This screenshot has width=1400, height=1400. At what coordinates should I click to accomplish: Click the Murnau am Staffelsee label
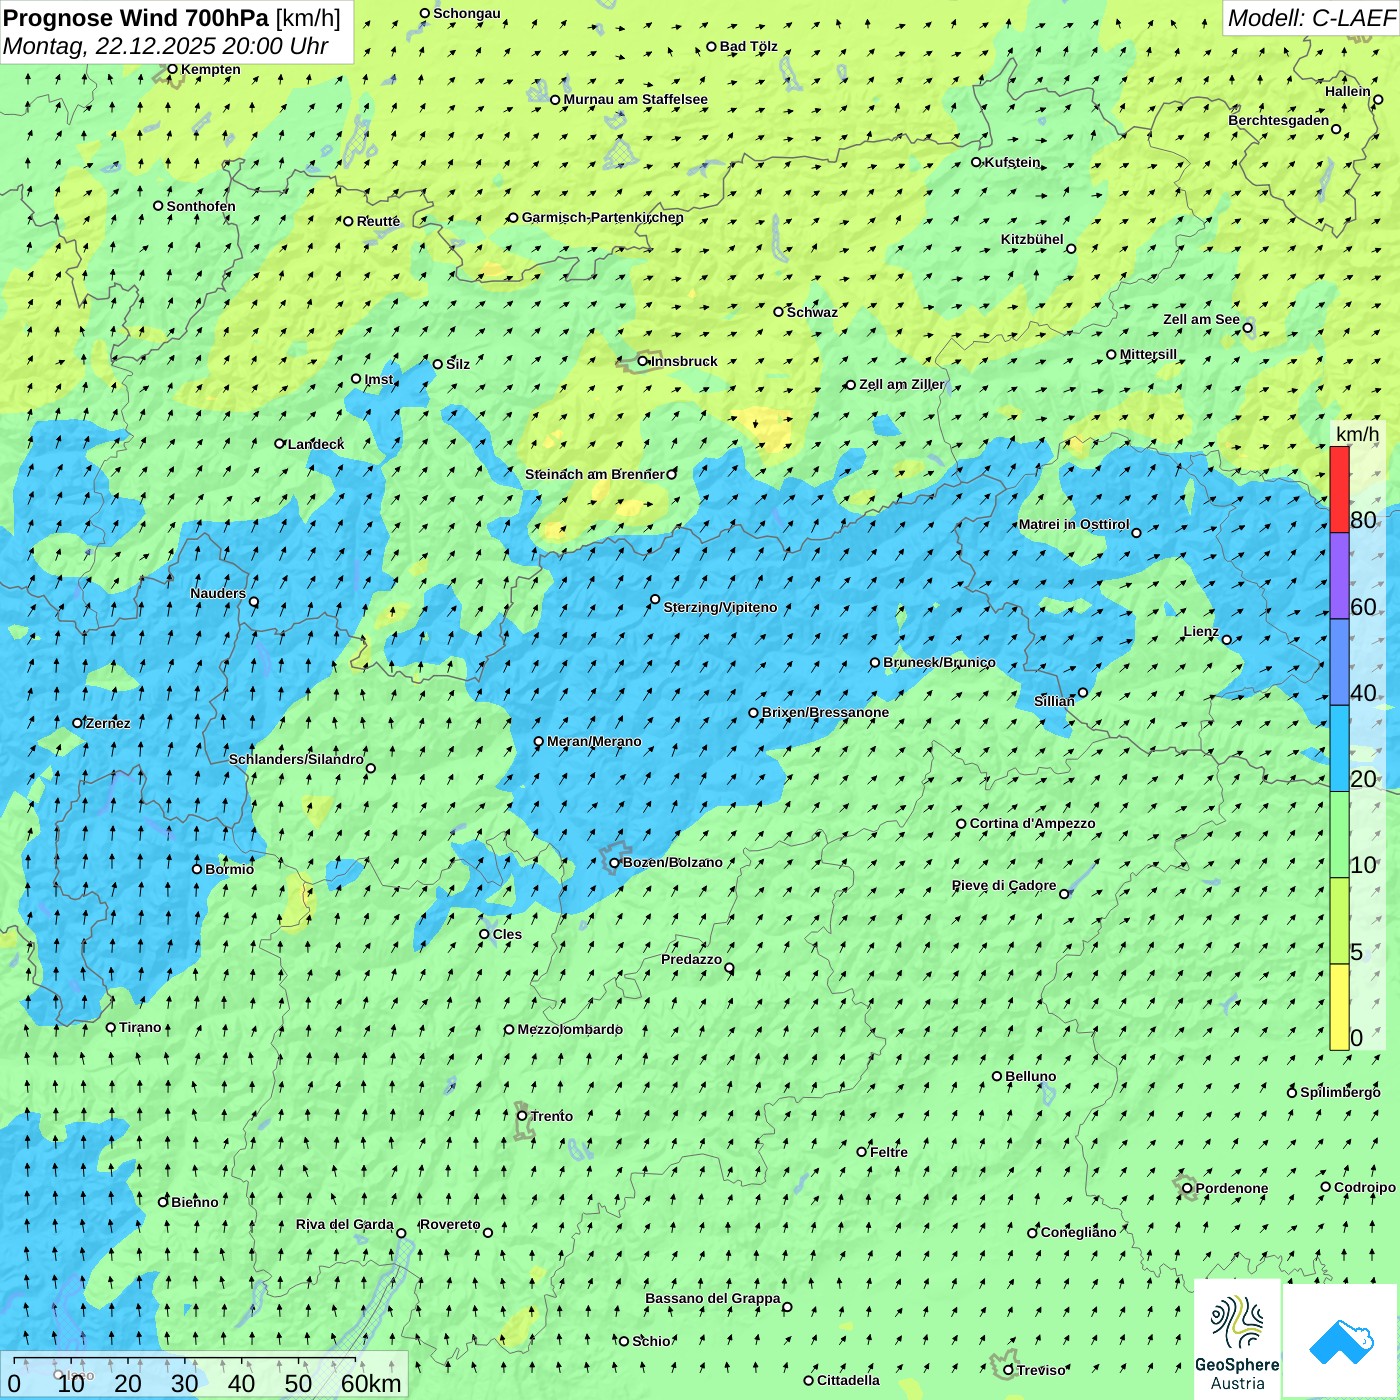(x=635, y=99)
